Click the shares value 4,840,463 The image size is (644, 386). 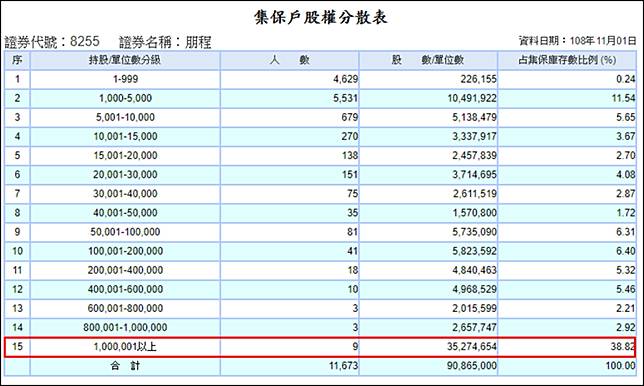click(x=474, y=270)
